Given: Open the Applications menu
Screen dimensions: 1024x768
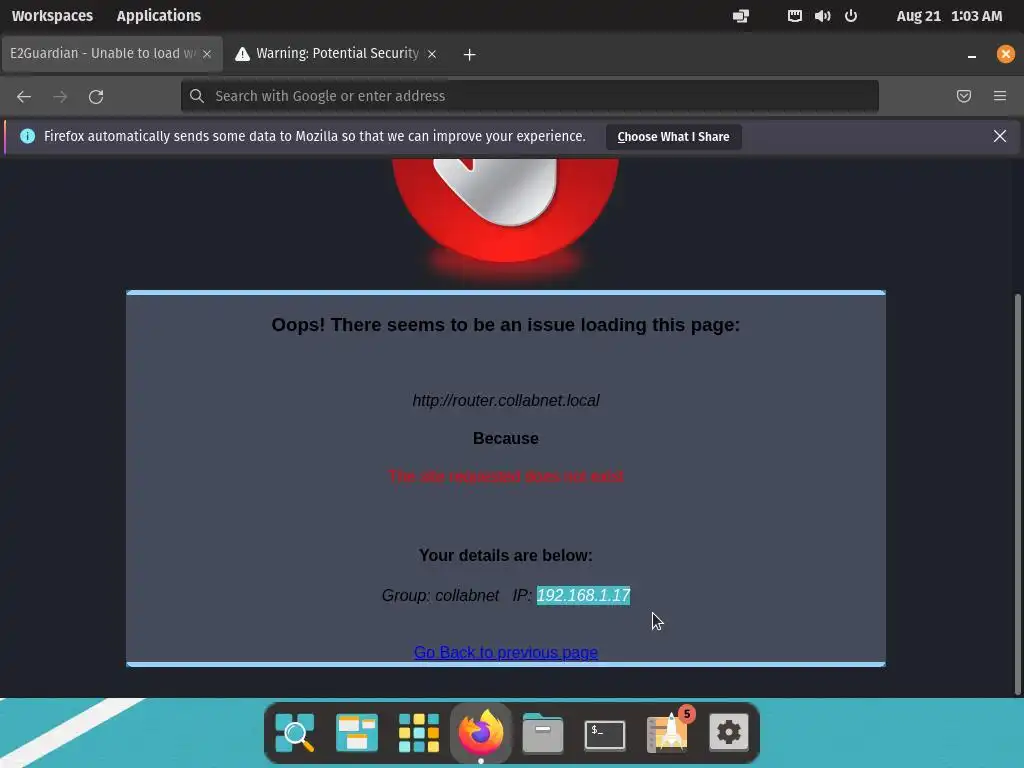Looking at the screenshot, I should pyautogui.click(x=159, y=16).
